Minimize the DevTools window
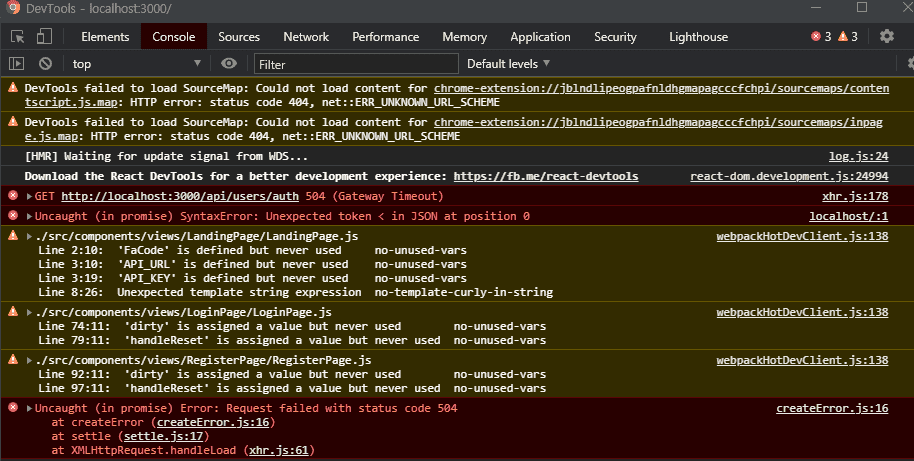The image size is (914, 461). tap(815, 8)
